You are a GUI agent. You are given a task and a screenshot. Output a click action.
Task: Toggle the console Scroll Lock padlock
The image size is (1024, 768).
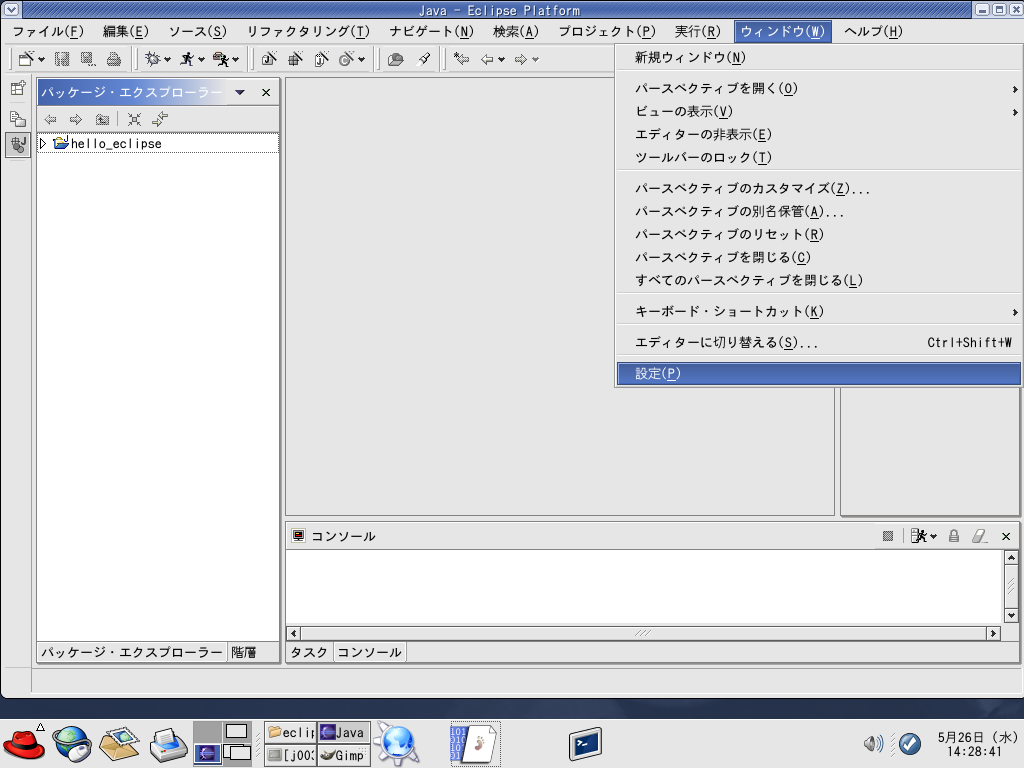click(953, 536)
